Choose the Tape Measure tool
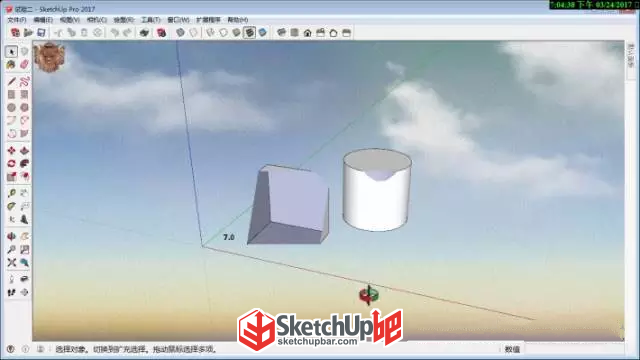Image resolution: width=640 pixels, height=360 pixels. point(11,193)
